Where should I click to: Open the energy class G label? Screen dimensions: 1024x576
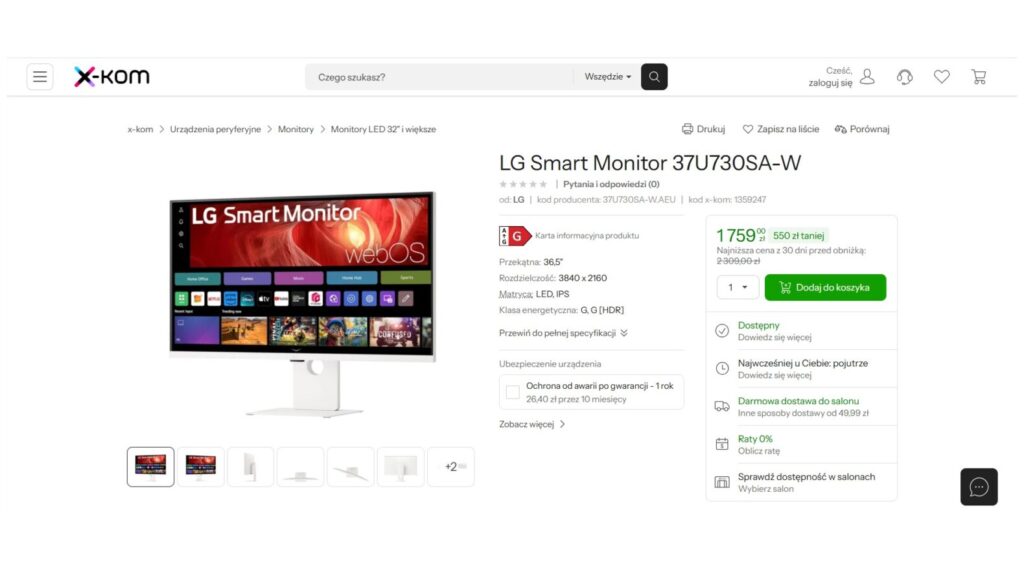coord(515,236)
